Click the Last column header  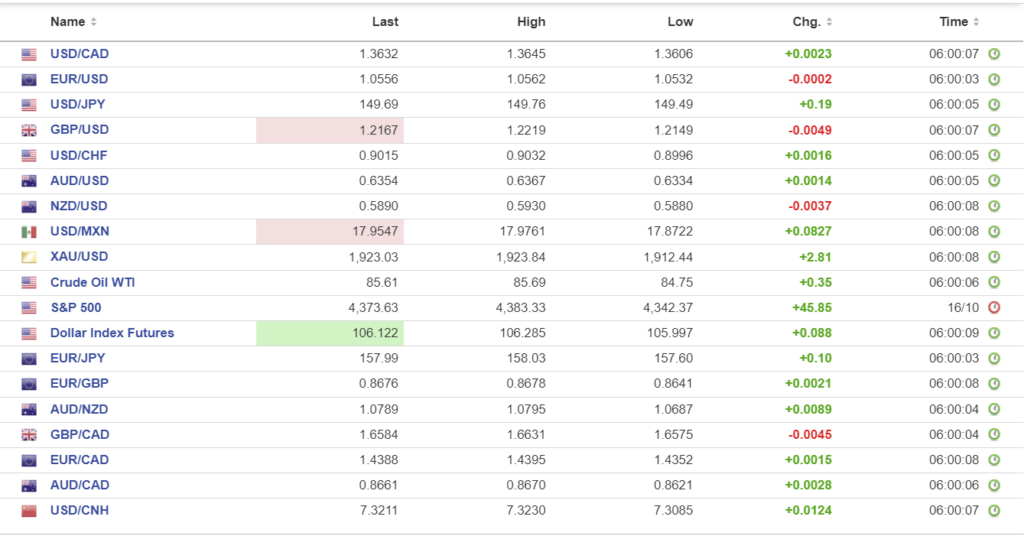coord(385,22)
